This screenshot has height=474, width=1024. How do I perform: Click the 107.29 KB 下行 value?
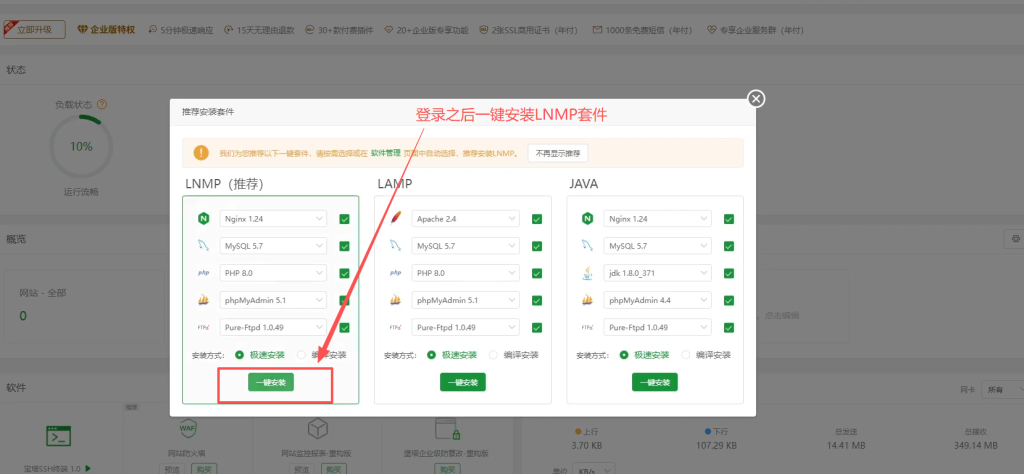(716, 445)
